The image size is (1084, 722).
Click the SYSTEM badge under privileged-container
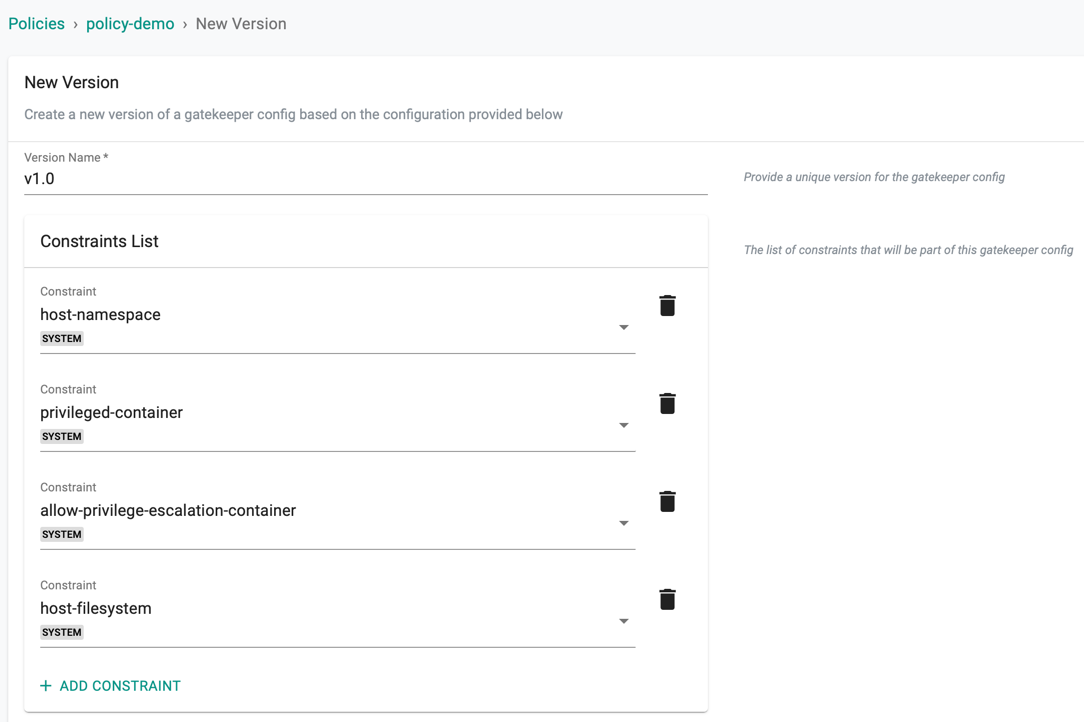pyautogui.click(x=62, y=436)
